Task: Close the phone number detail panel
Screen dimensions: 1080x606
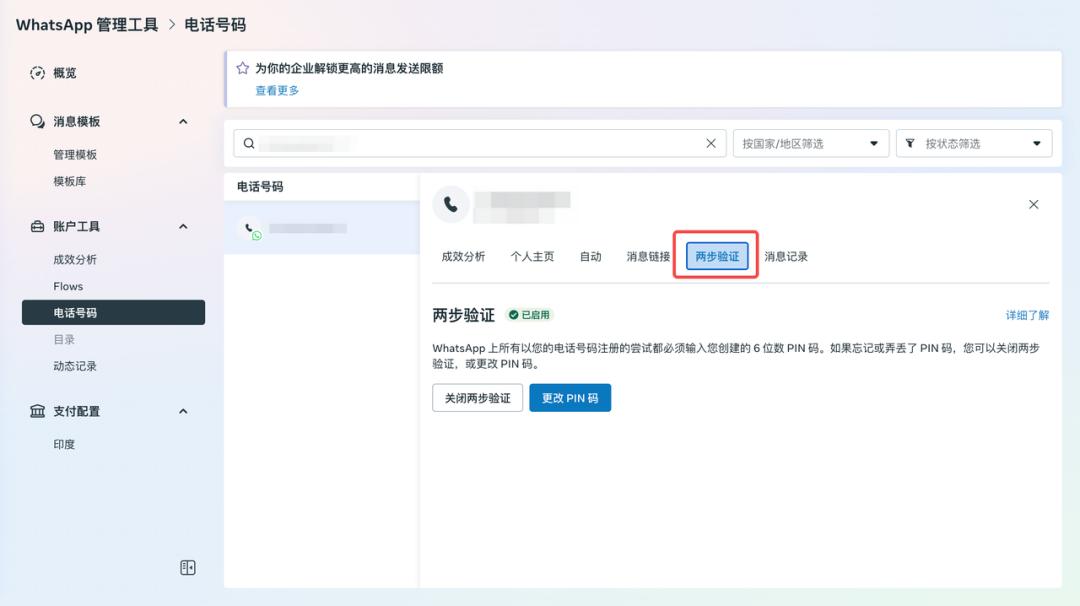Action: point(1034,204)
